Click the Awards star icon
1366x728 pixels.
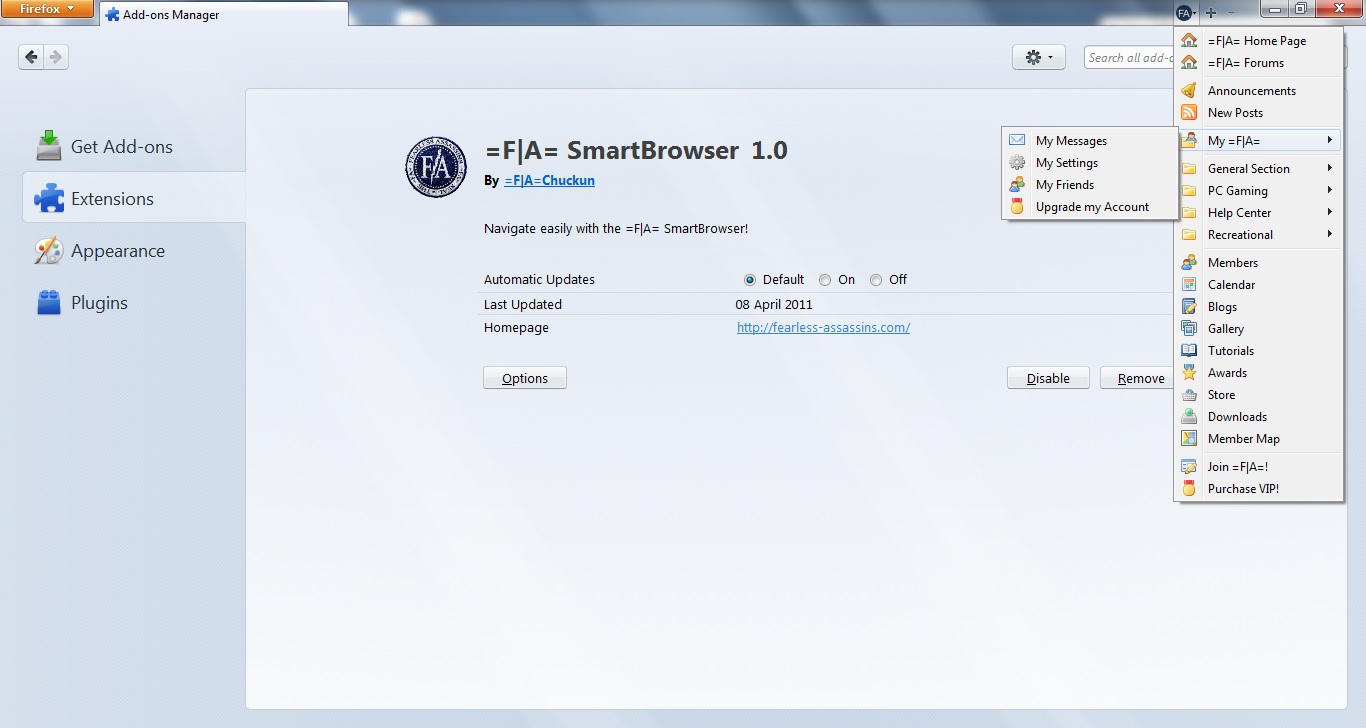(1189, 373)
